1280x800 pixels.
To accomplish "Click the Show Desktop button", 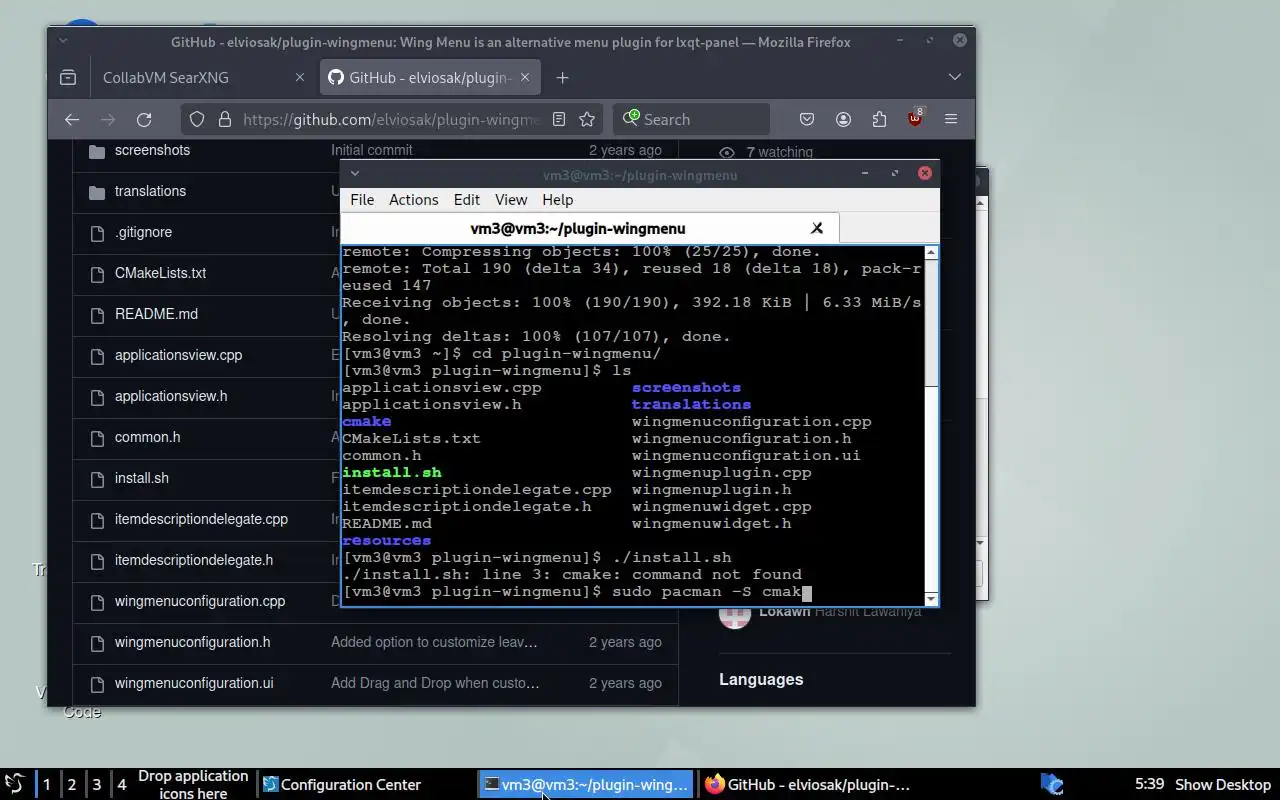I will tap(1222, 784).
